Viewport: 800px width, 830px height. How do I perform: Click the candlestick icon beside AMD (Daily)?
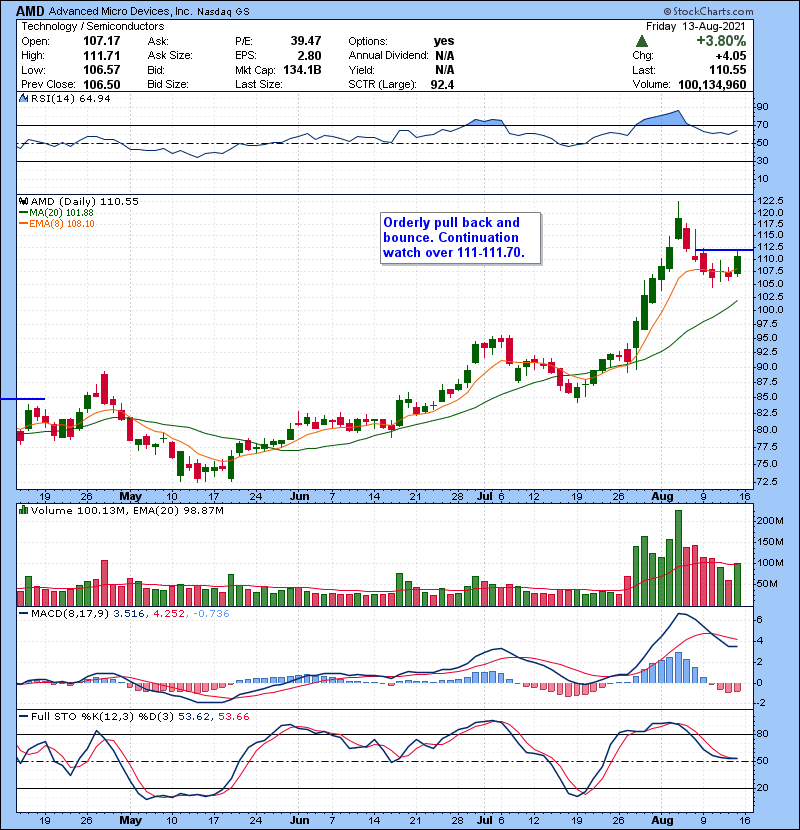click(x=23, y=201)
